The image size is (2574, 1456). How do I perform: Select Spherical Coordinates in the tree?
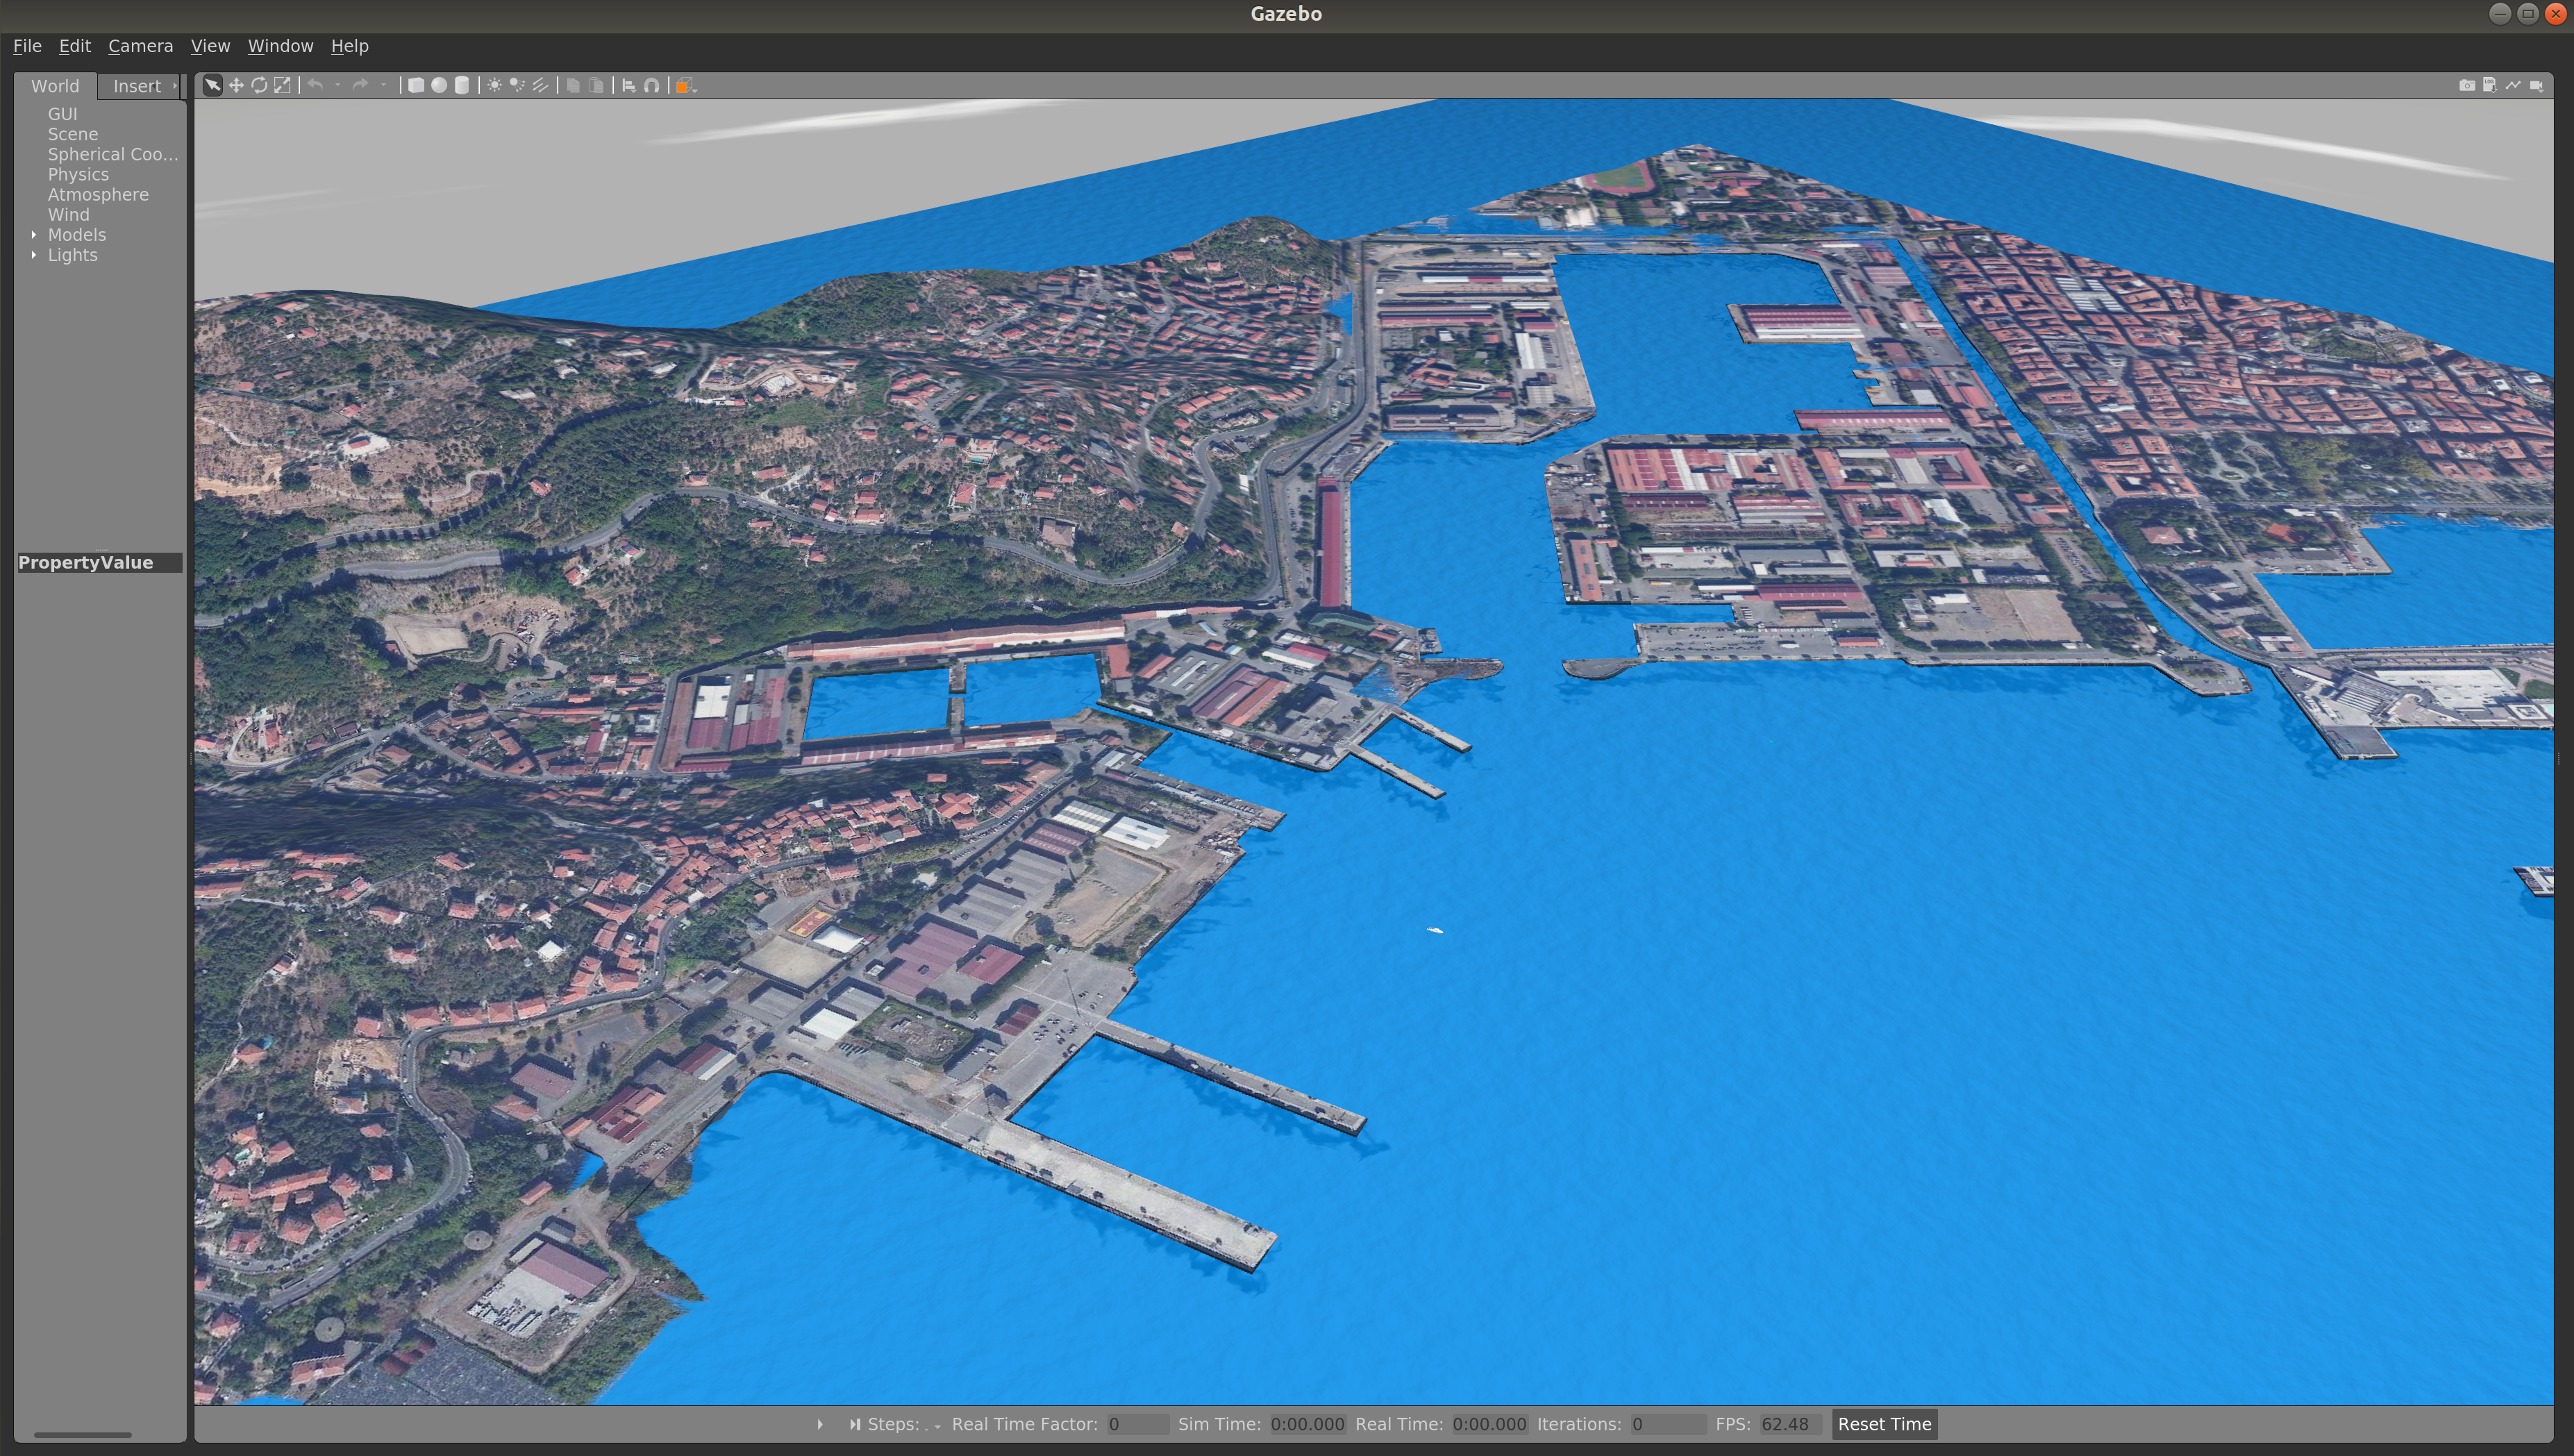click(x=113, y=154)
